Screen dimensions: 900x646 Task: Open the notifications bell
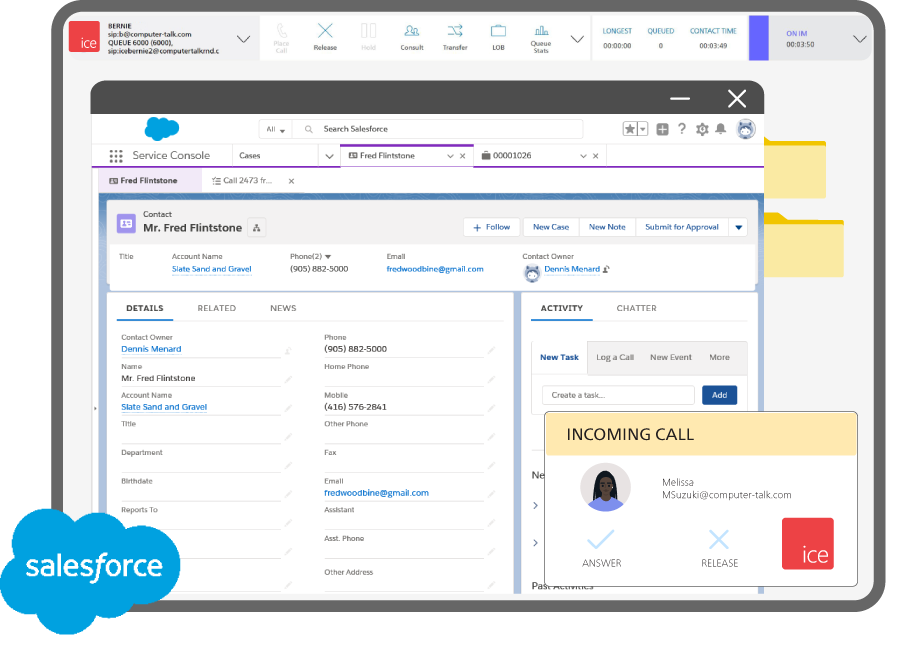click(720, 129)
